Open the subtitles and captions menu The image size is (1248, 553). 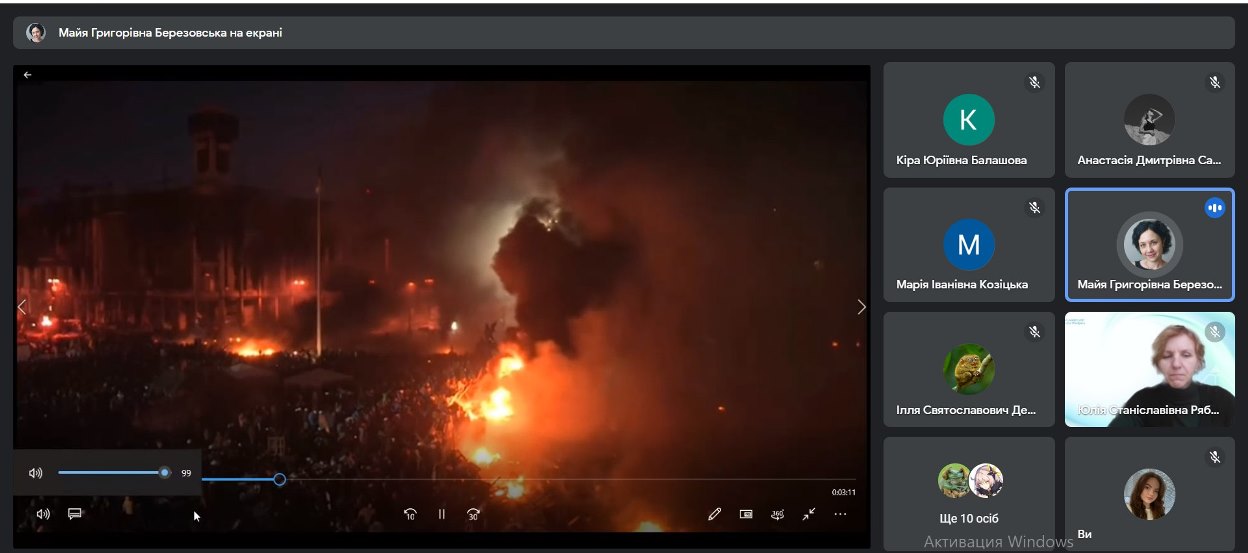(74, 514)
